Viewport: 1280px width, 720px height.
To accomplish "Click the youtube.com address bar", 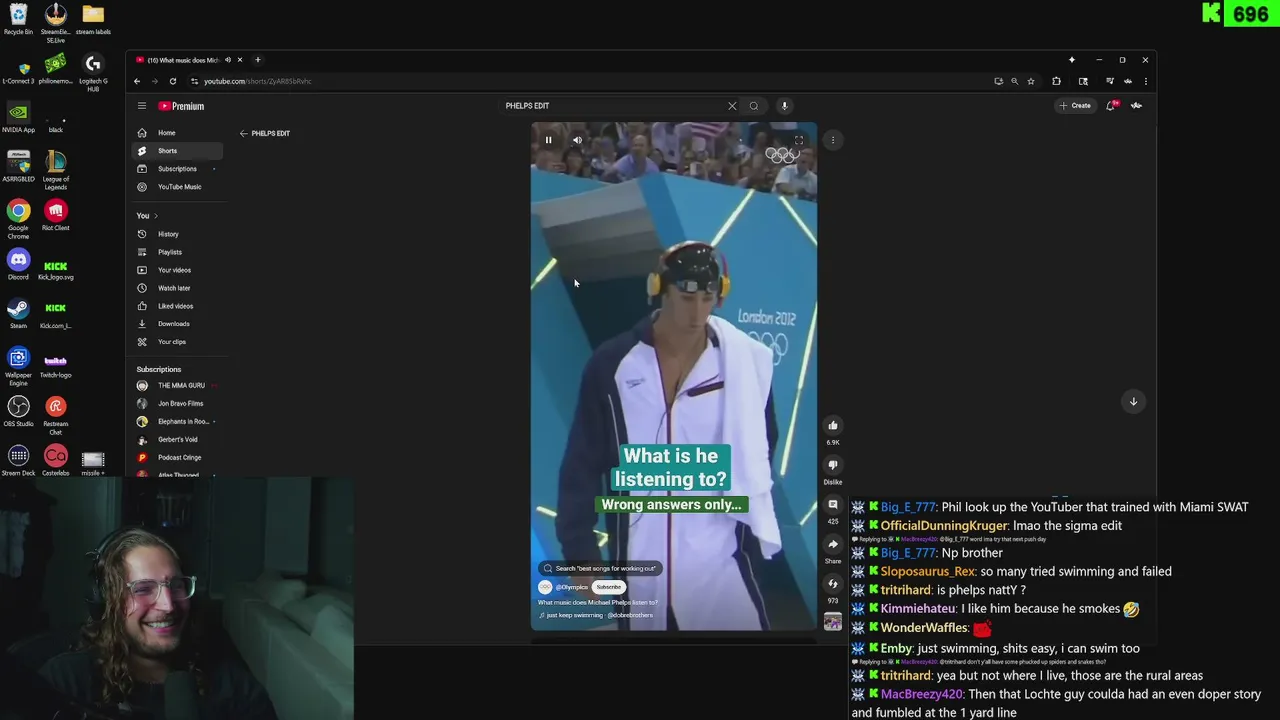I will (590, 81).
